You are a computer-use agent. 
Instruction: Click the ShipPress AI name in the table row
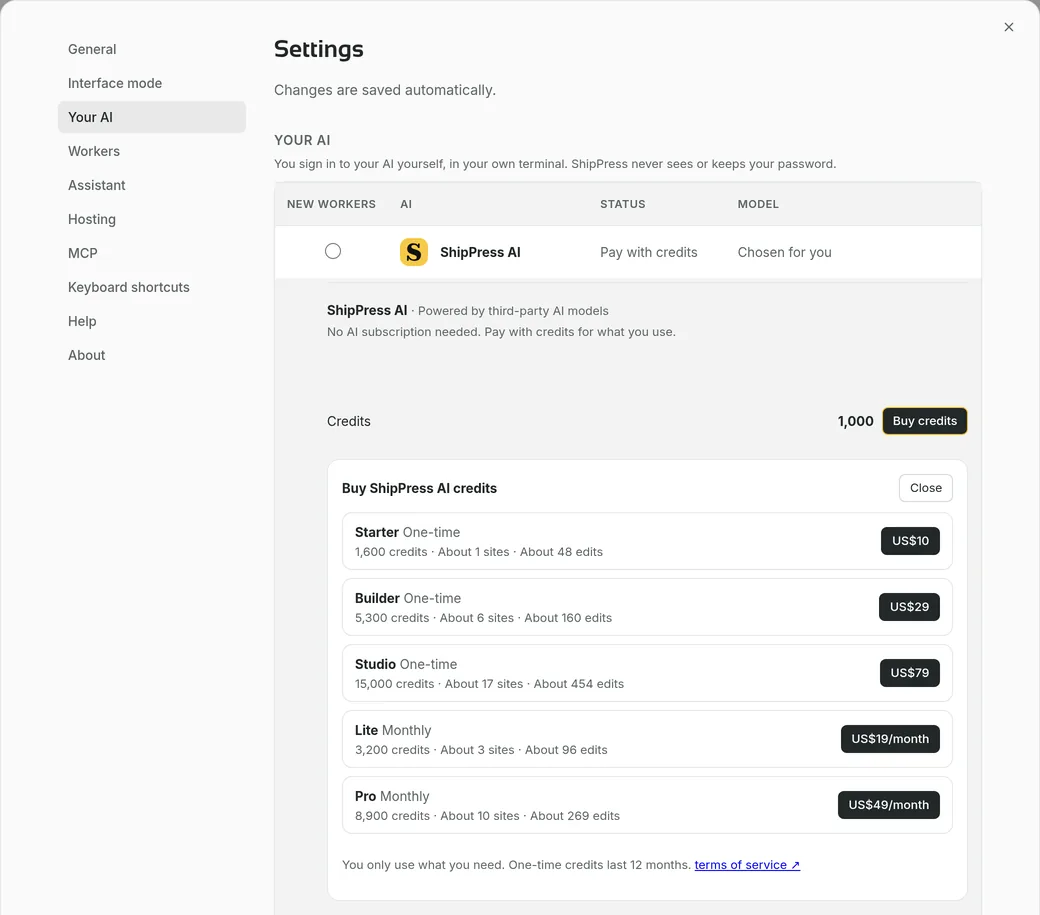pyautogui.click(x=480, y=252)
